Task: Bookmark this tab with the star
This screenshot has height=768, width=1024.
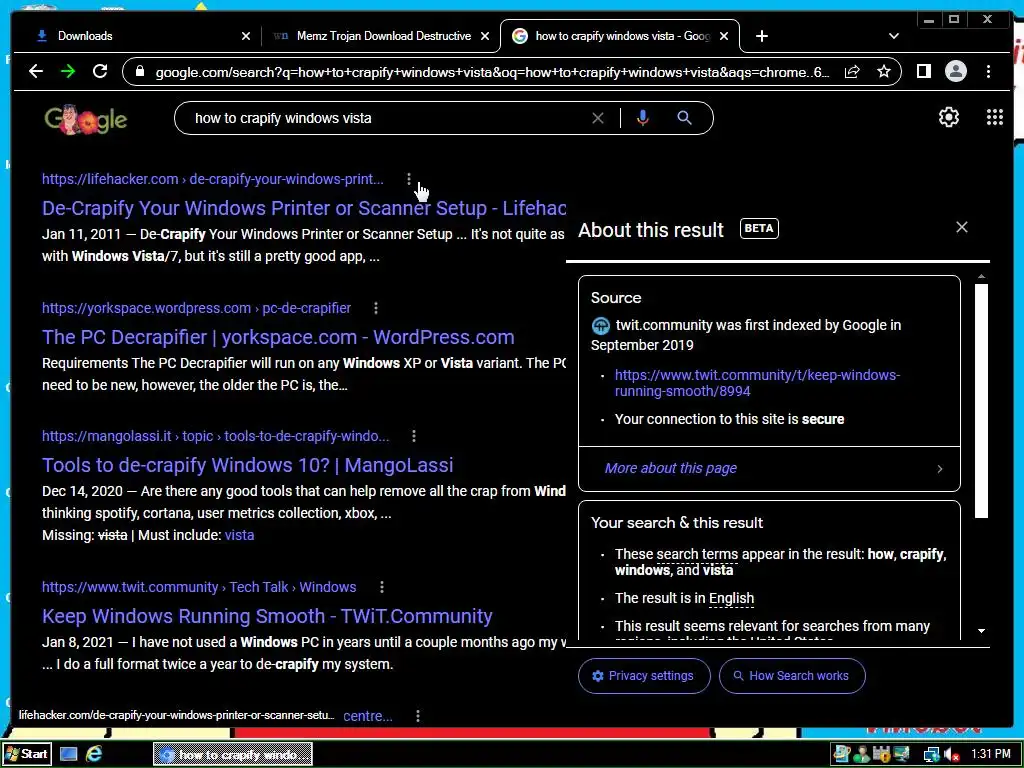Action: tap(884, 71)
